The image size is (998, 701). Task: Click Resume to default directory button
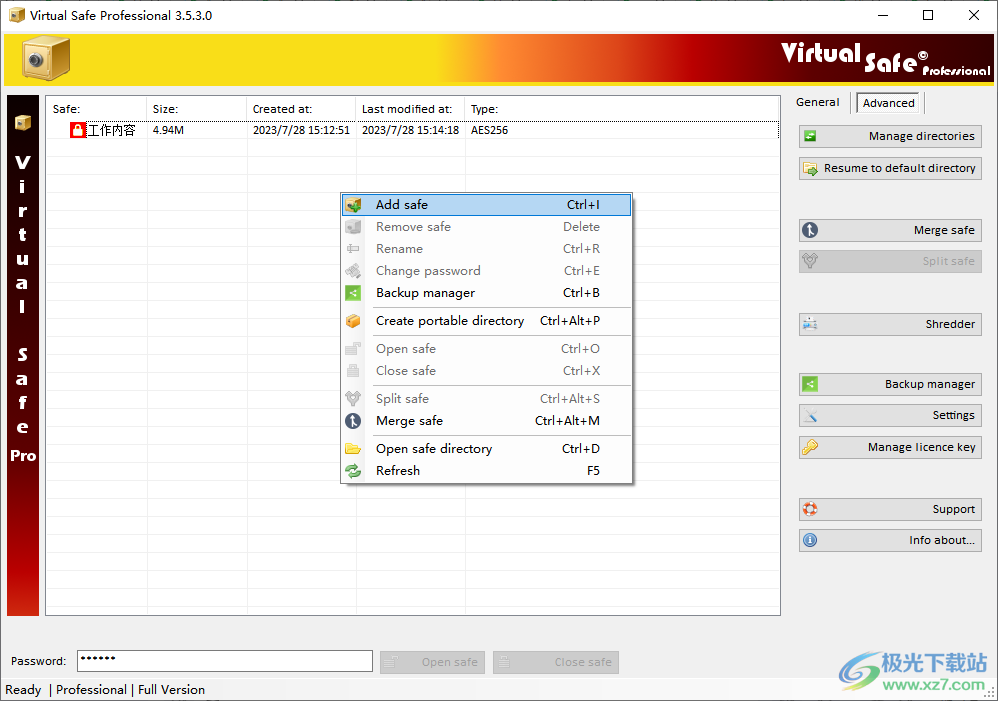890,168
